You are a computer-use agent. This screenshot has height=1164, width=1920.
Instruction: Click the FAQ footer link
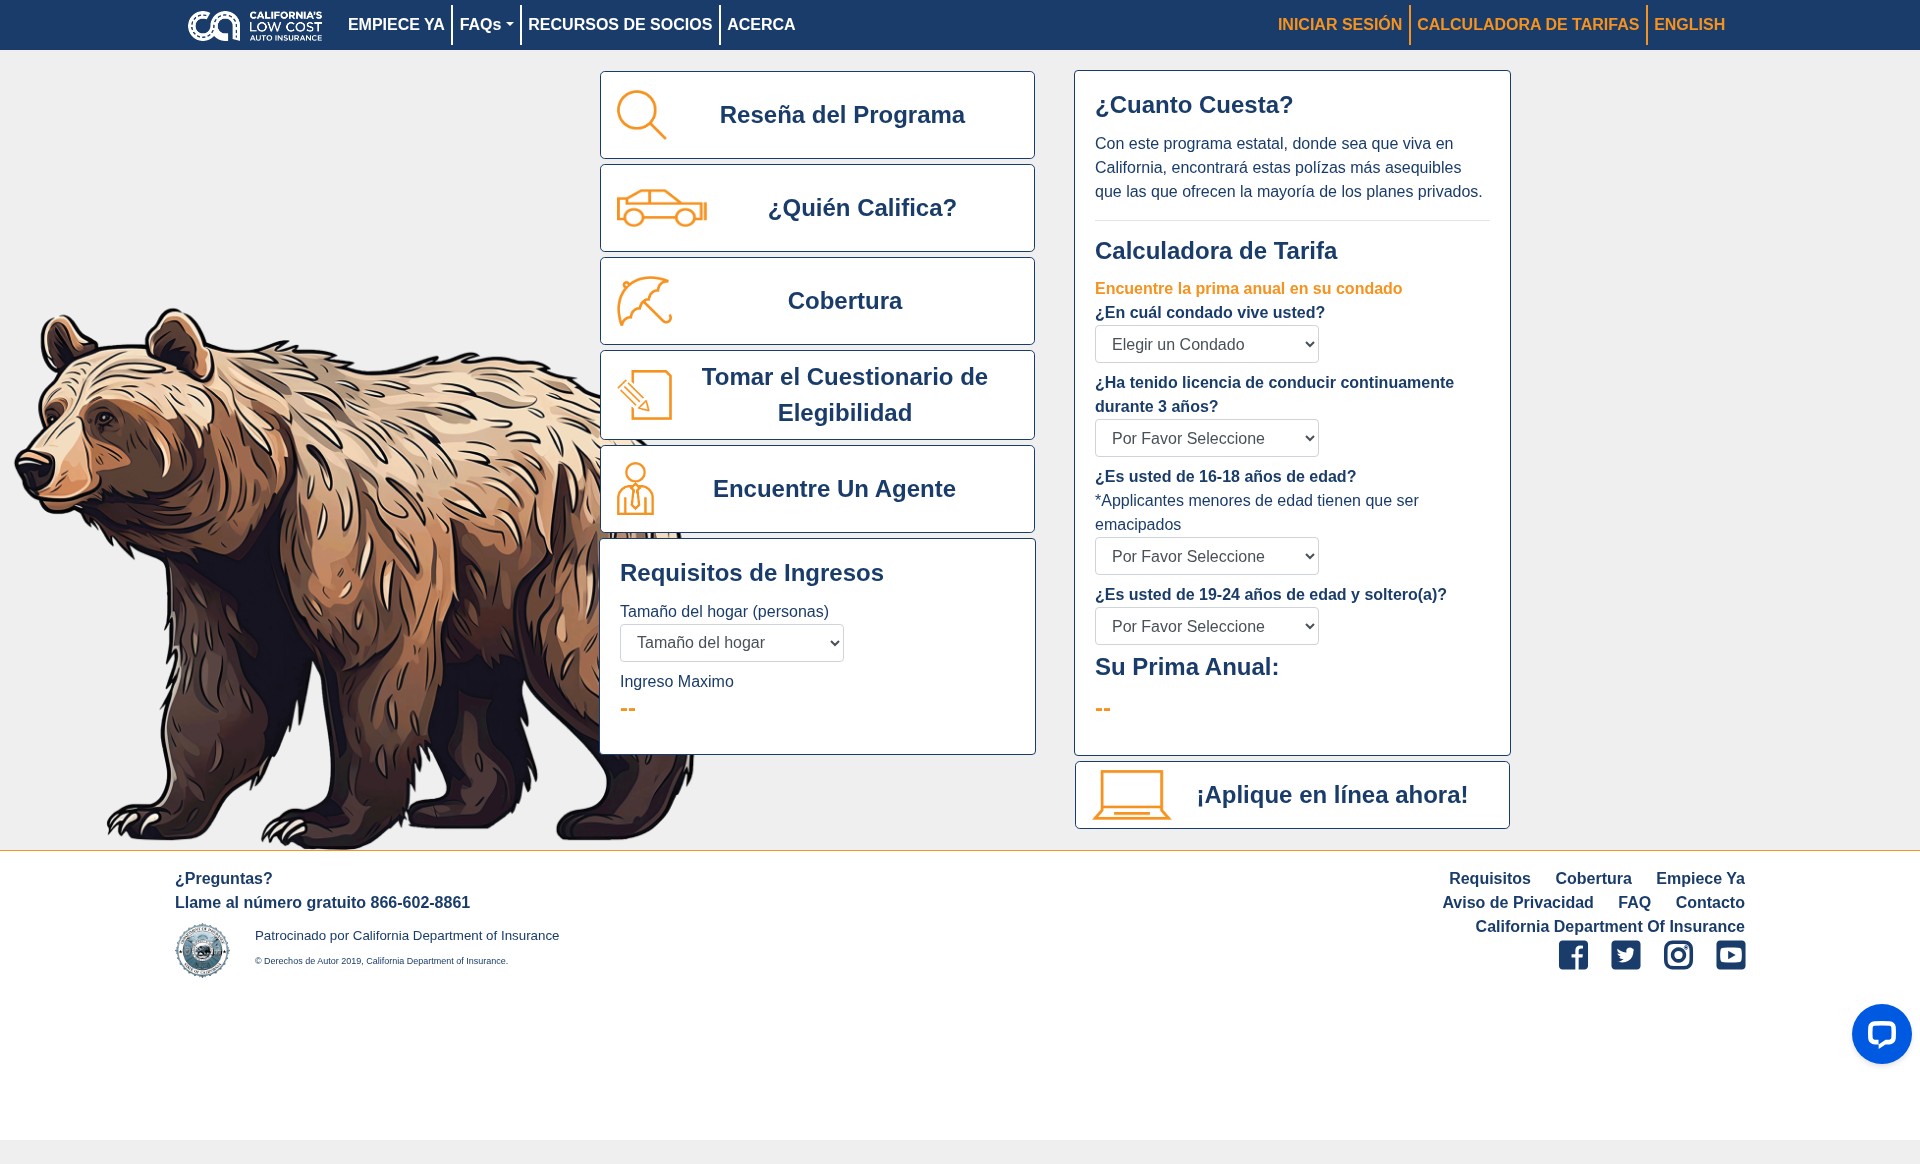pos(1634,903)
